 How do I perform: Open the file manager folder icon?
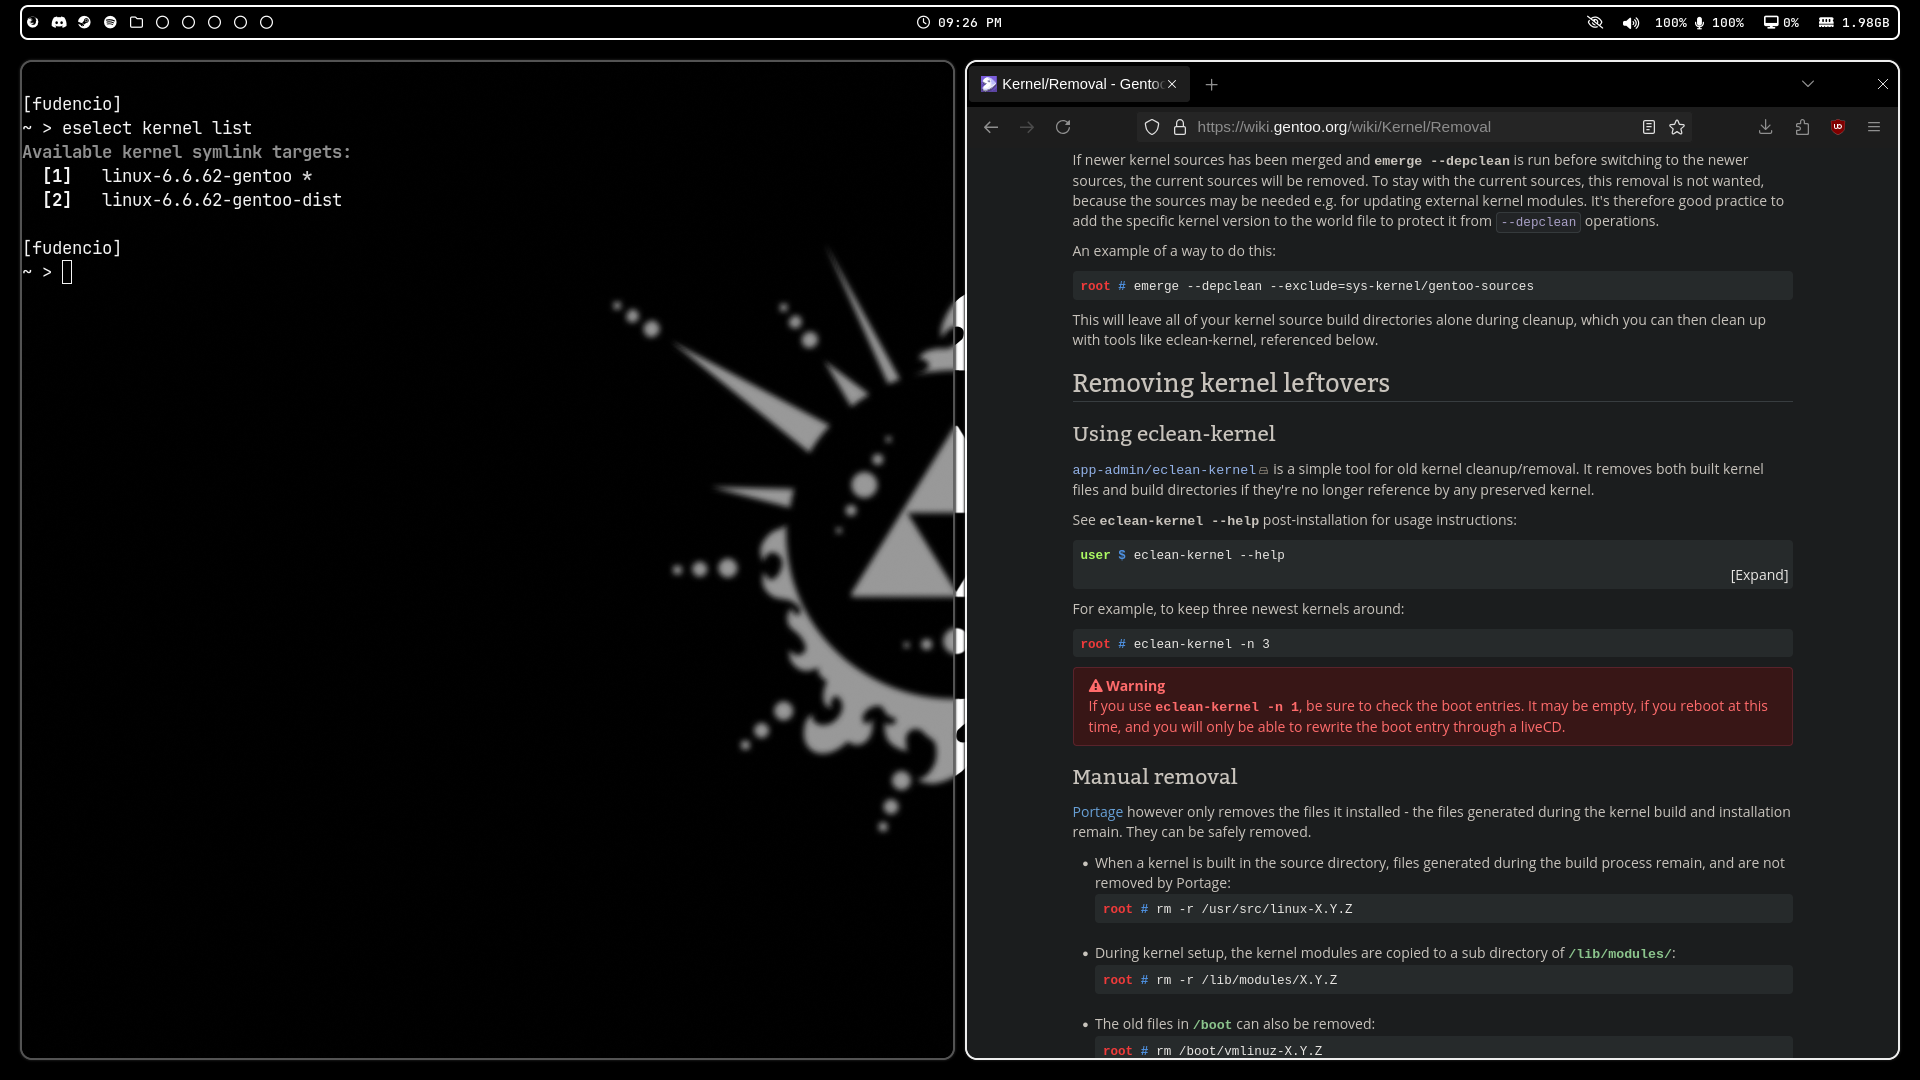(x=136, y=22)
